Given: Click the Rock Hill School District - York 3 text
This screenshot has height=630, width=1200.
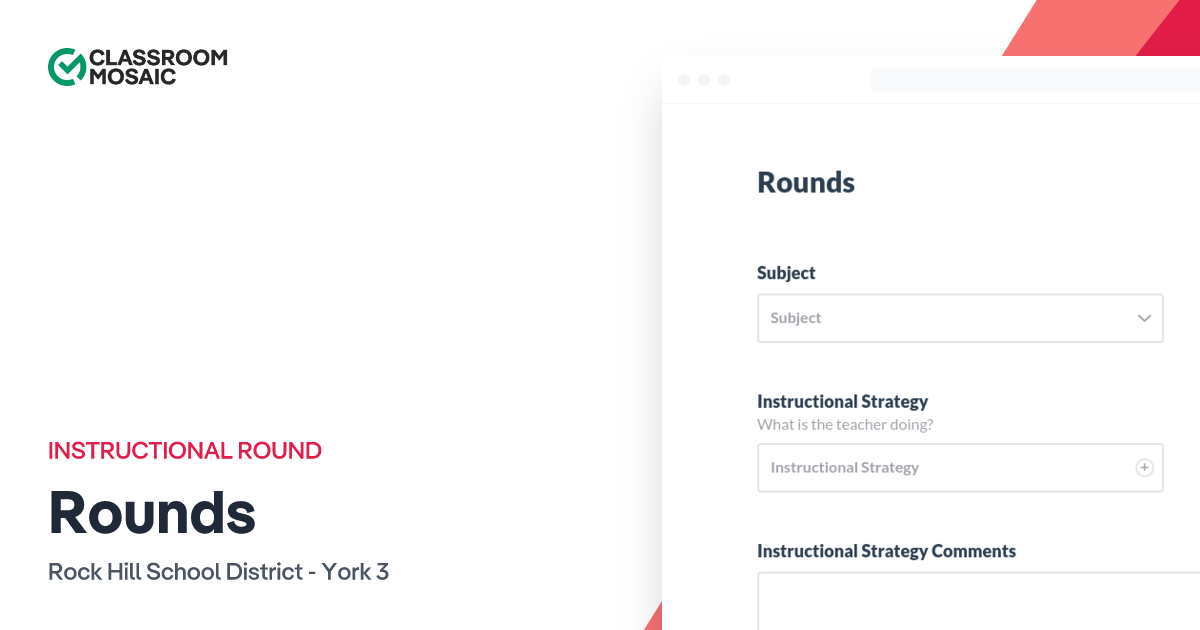Looking at the screenshot, I should pos(218,571).
